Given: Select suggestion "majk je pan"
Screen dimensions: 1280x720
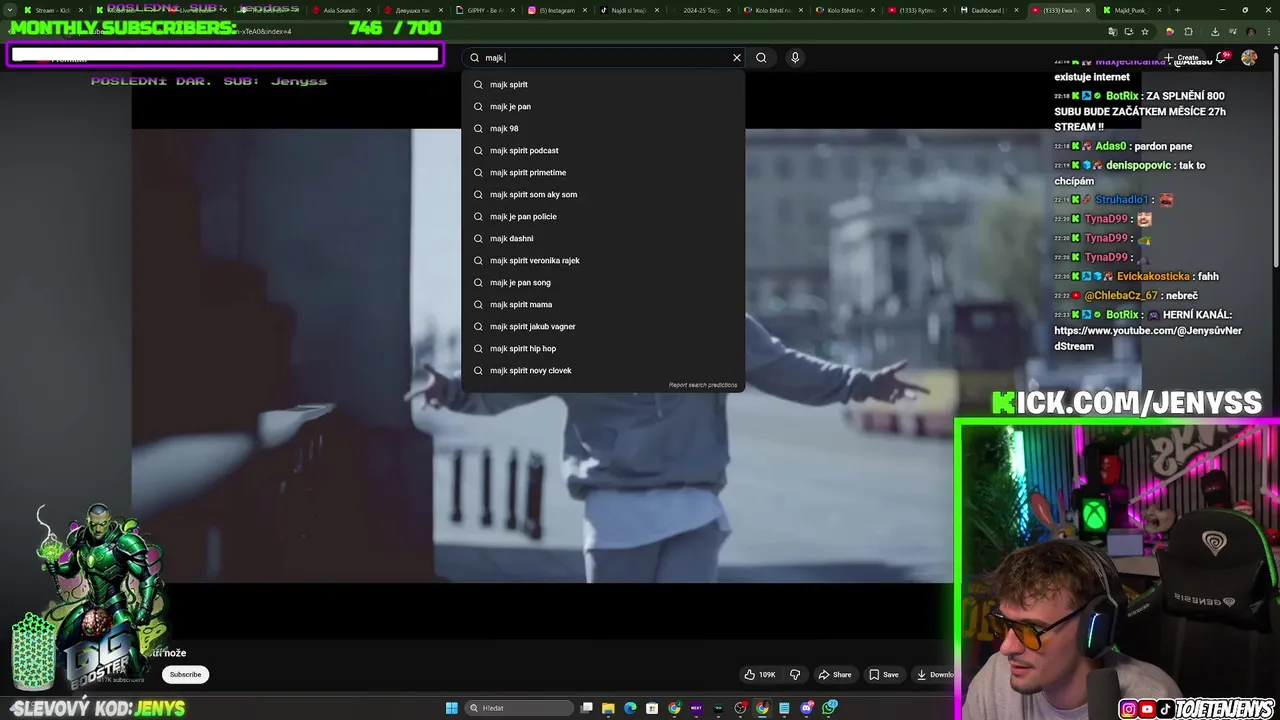Looking at the screenshot, I should click(603, 106).
